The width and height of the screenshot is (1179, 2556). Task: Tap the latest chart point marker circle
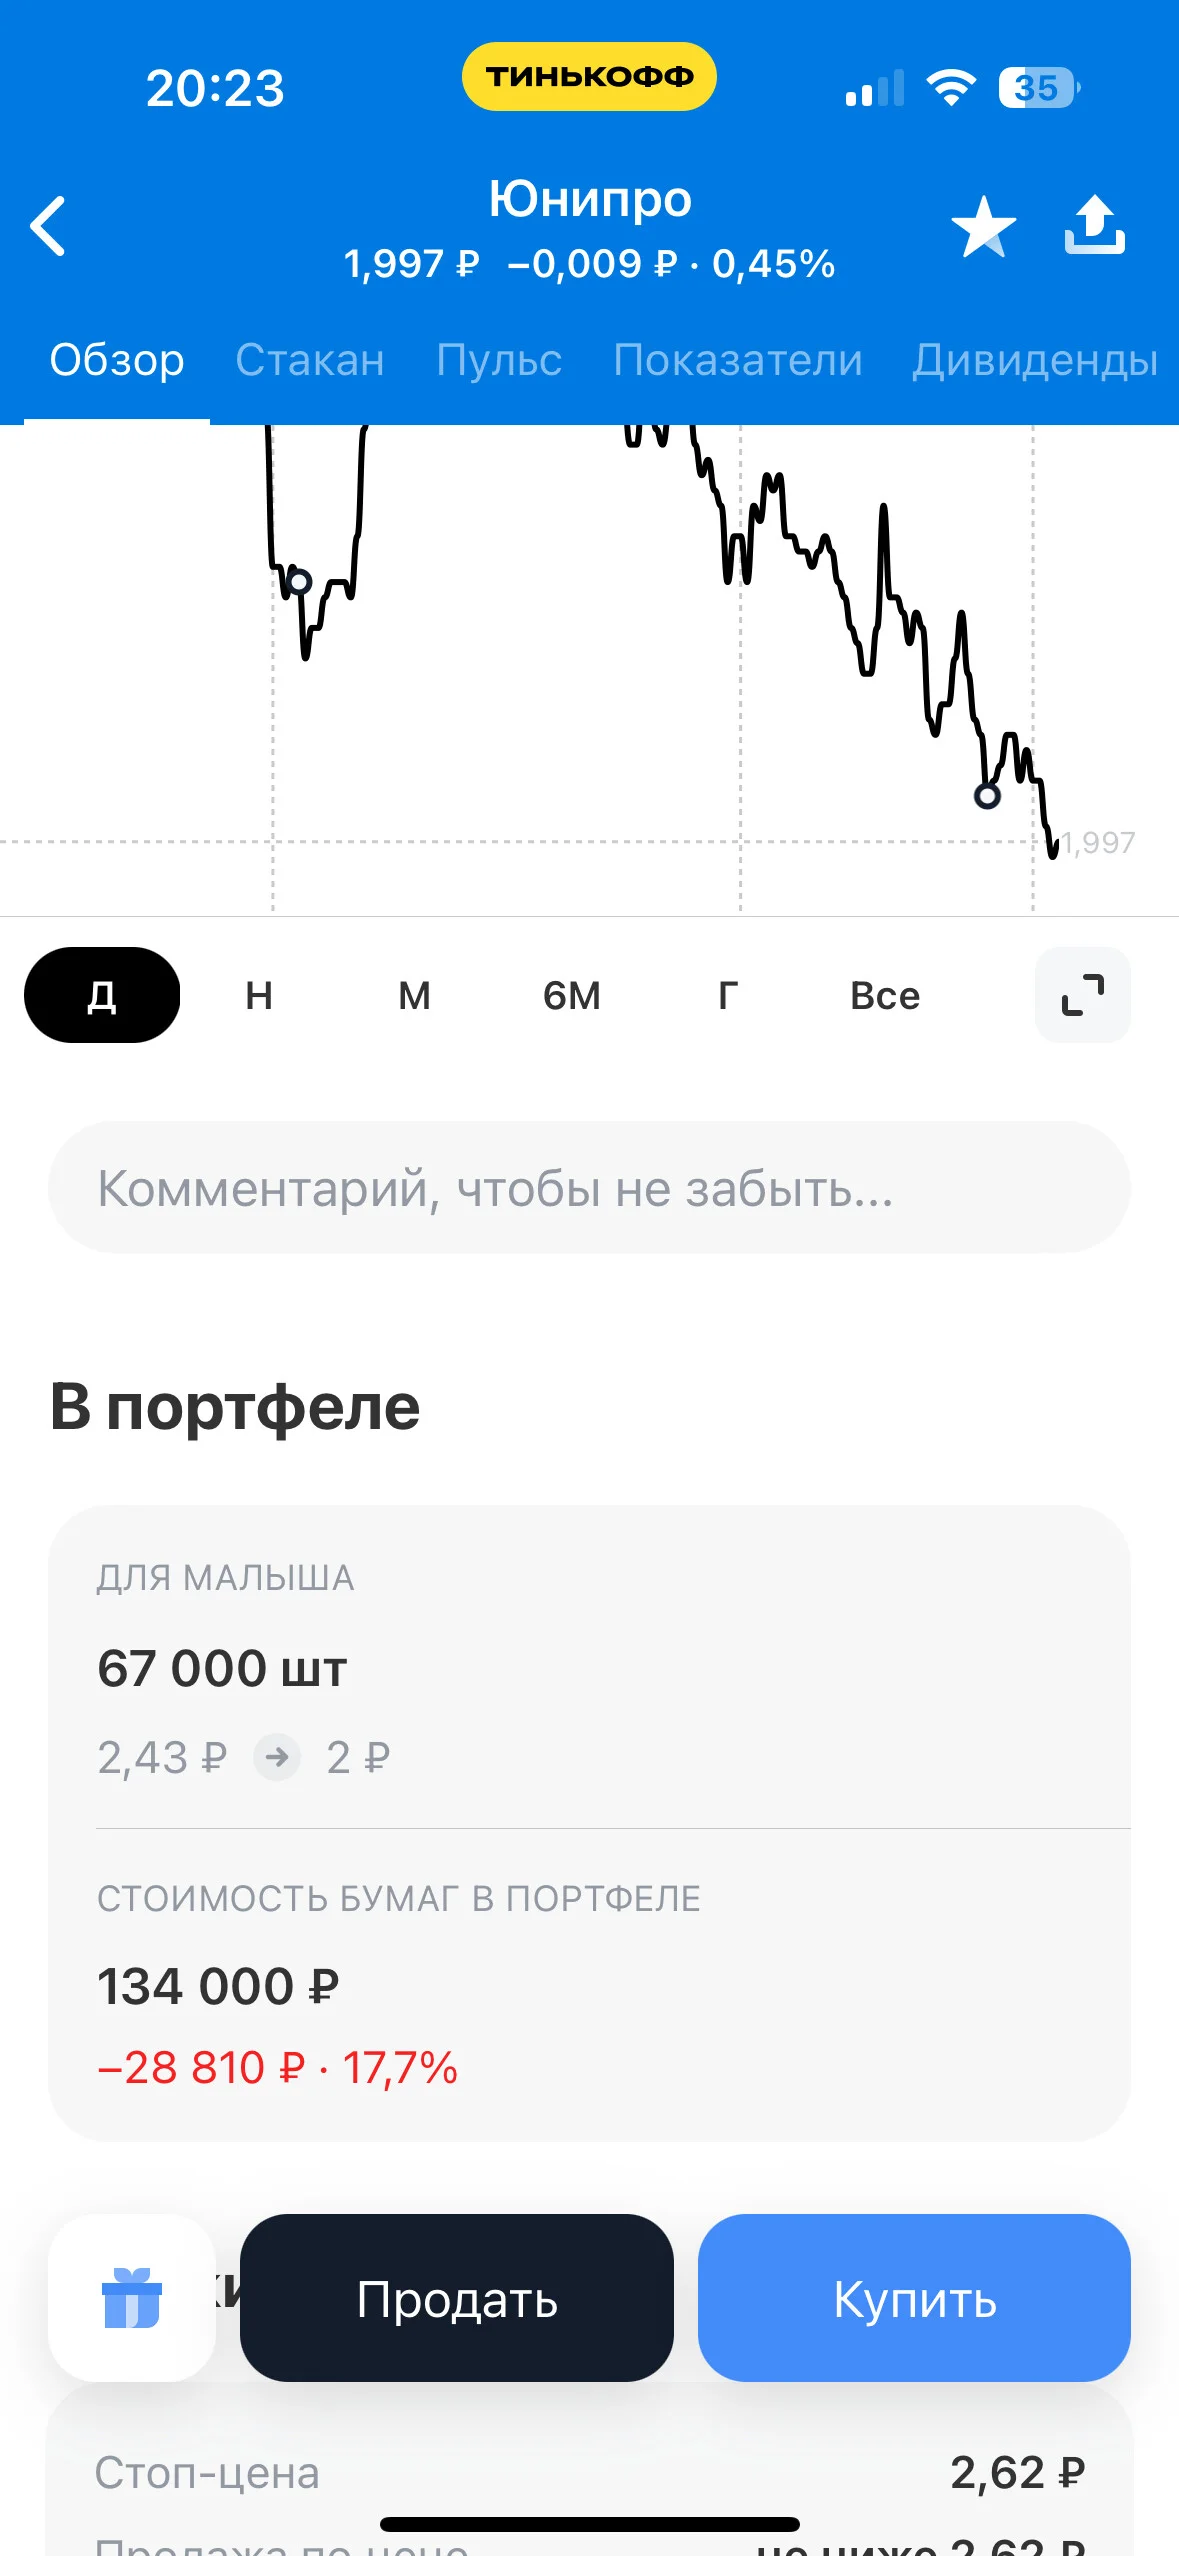(987, 796)
